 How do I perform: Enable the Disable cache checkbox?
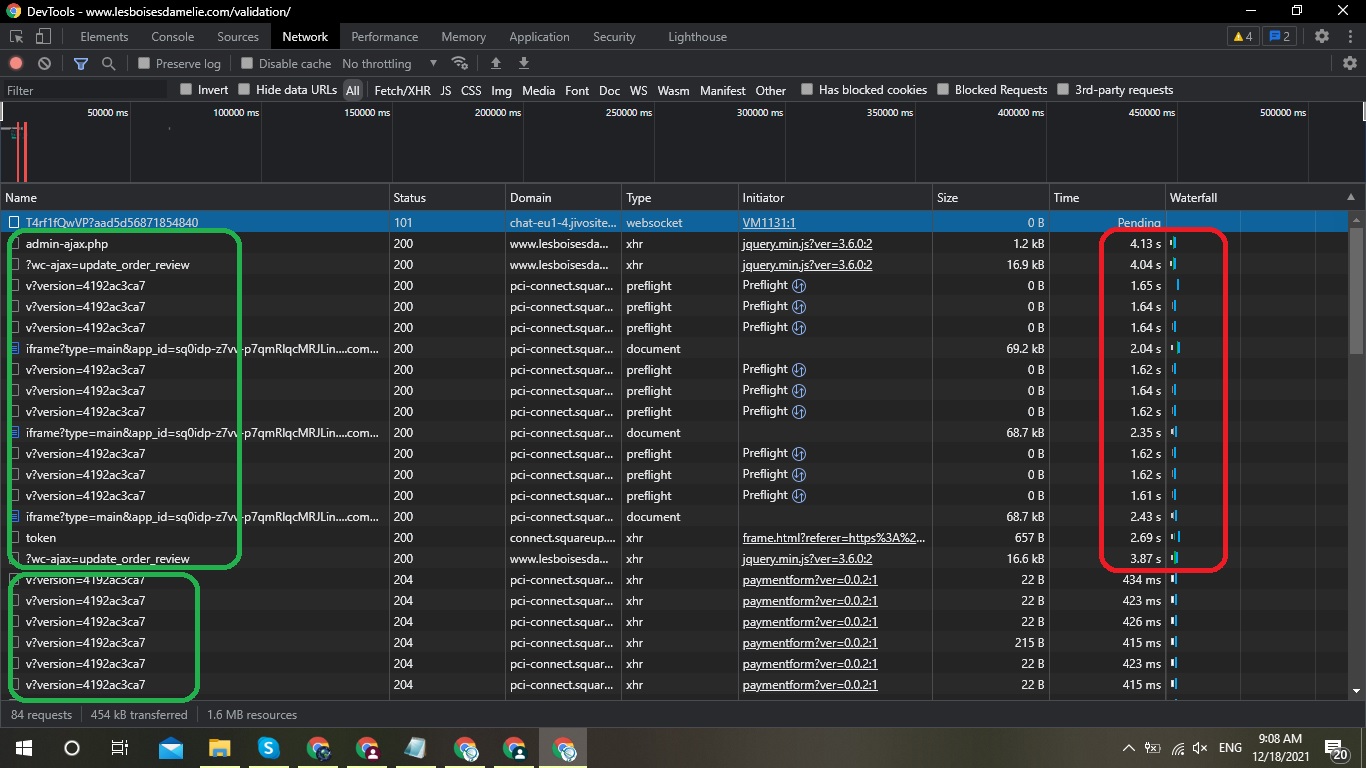pyautogui.click(x=247, y=63)
